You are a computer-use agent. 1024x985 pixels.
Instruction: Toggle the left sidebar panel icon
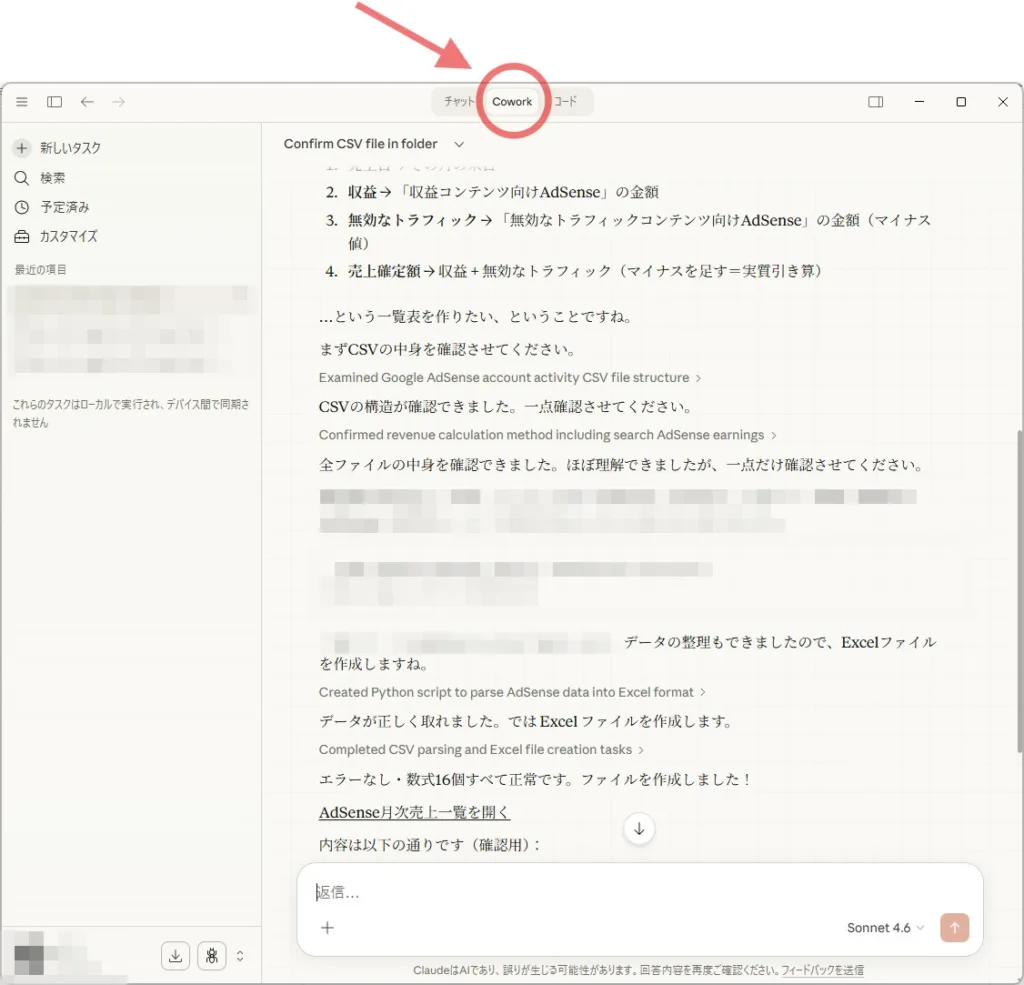coord(55,102)
